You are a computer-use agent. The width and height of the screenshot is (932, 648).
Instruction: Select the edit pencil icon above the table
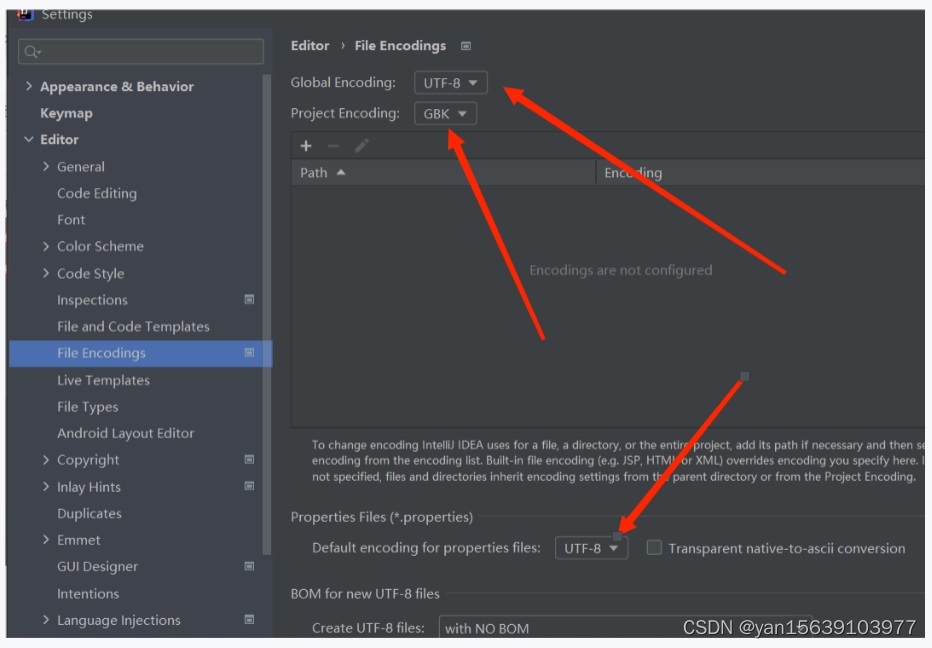(362, 146)
